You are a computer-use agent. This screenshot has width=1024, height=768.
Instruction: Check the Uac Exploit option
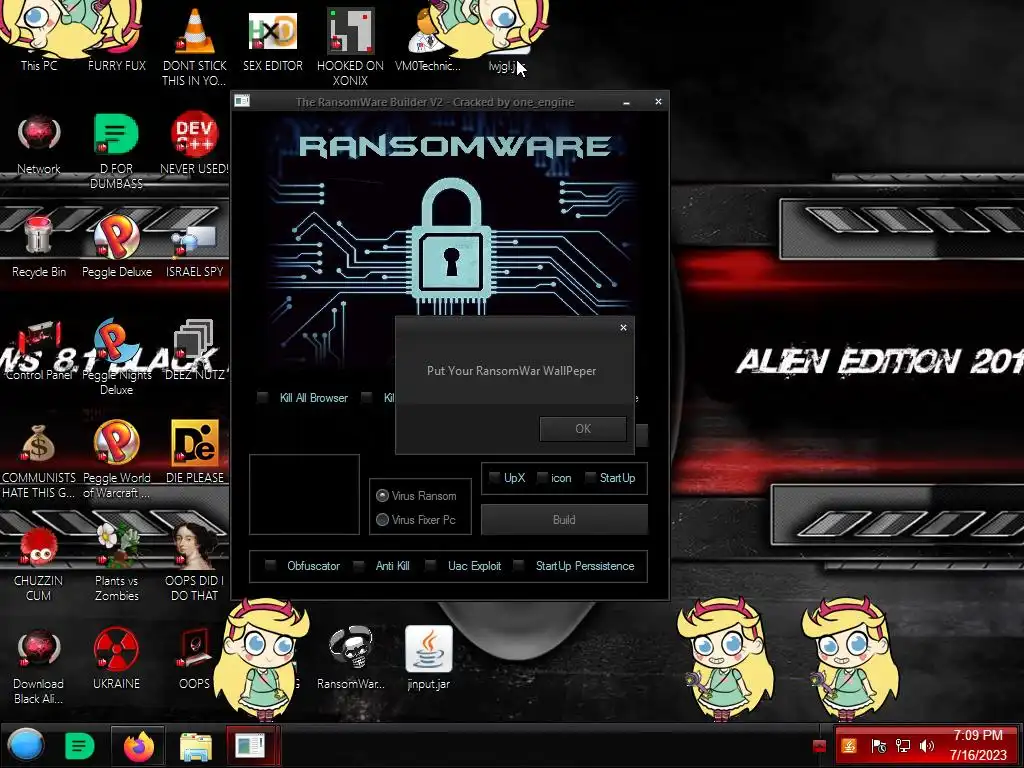pos(430,566)
